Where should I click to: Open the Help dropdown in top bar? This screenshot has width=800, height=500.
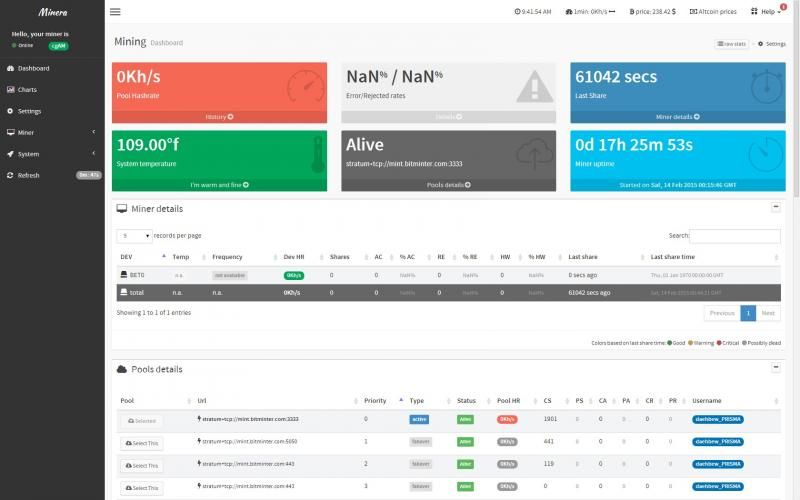(766, 12)
